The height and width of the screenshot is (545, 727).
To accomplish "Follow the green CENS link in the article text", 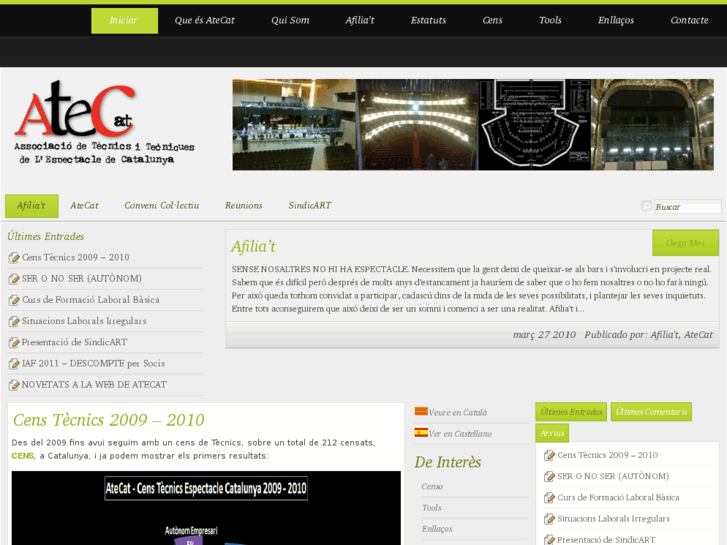I will coord(23,456).
